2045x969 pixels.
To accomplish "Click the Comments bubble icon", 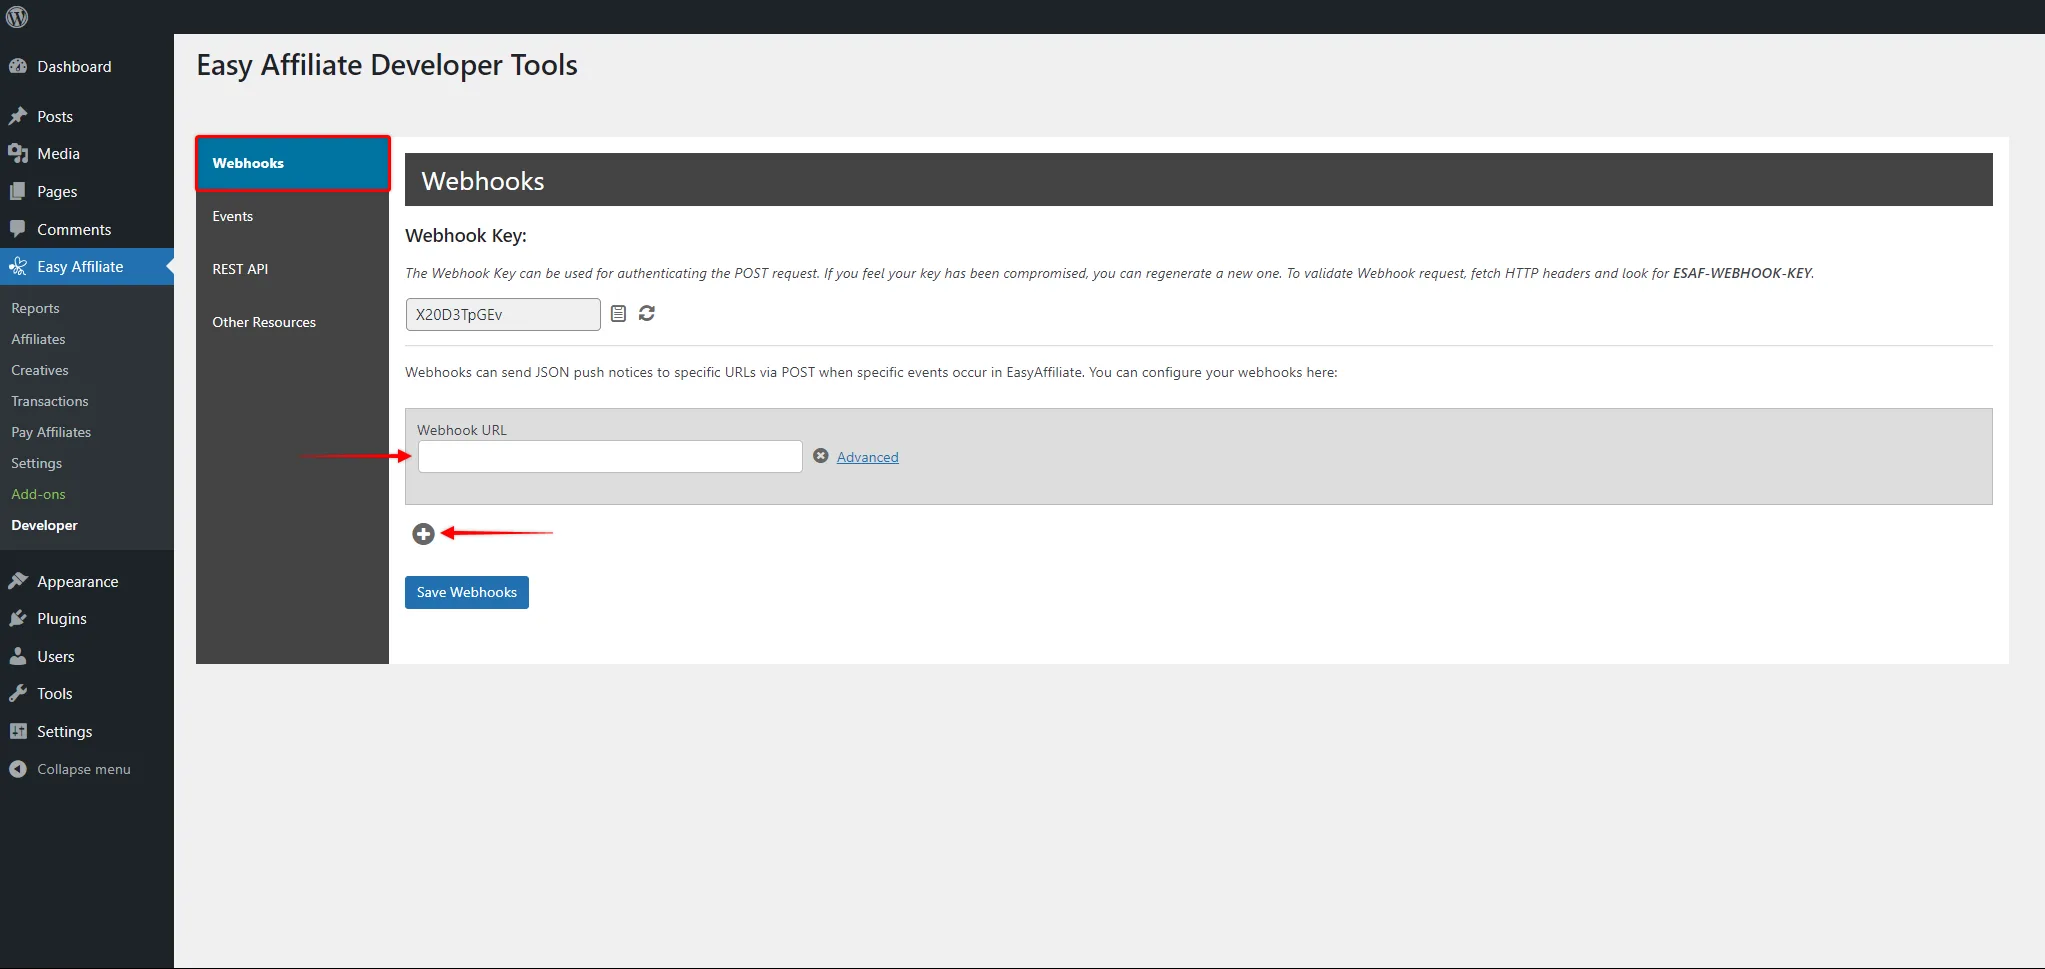I will (x=18, y=229).
